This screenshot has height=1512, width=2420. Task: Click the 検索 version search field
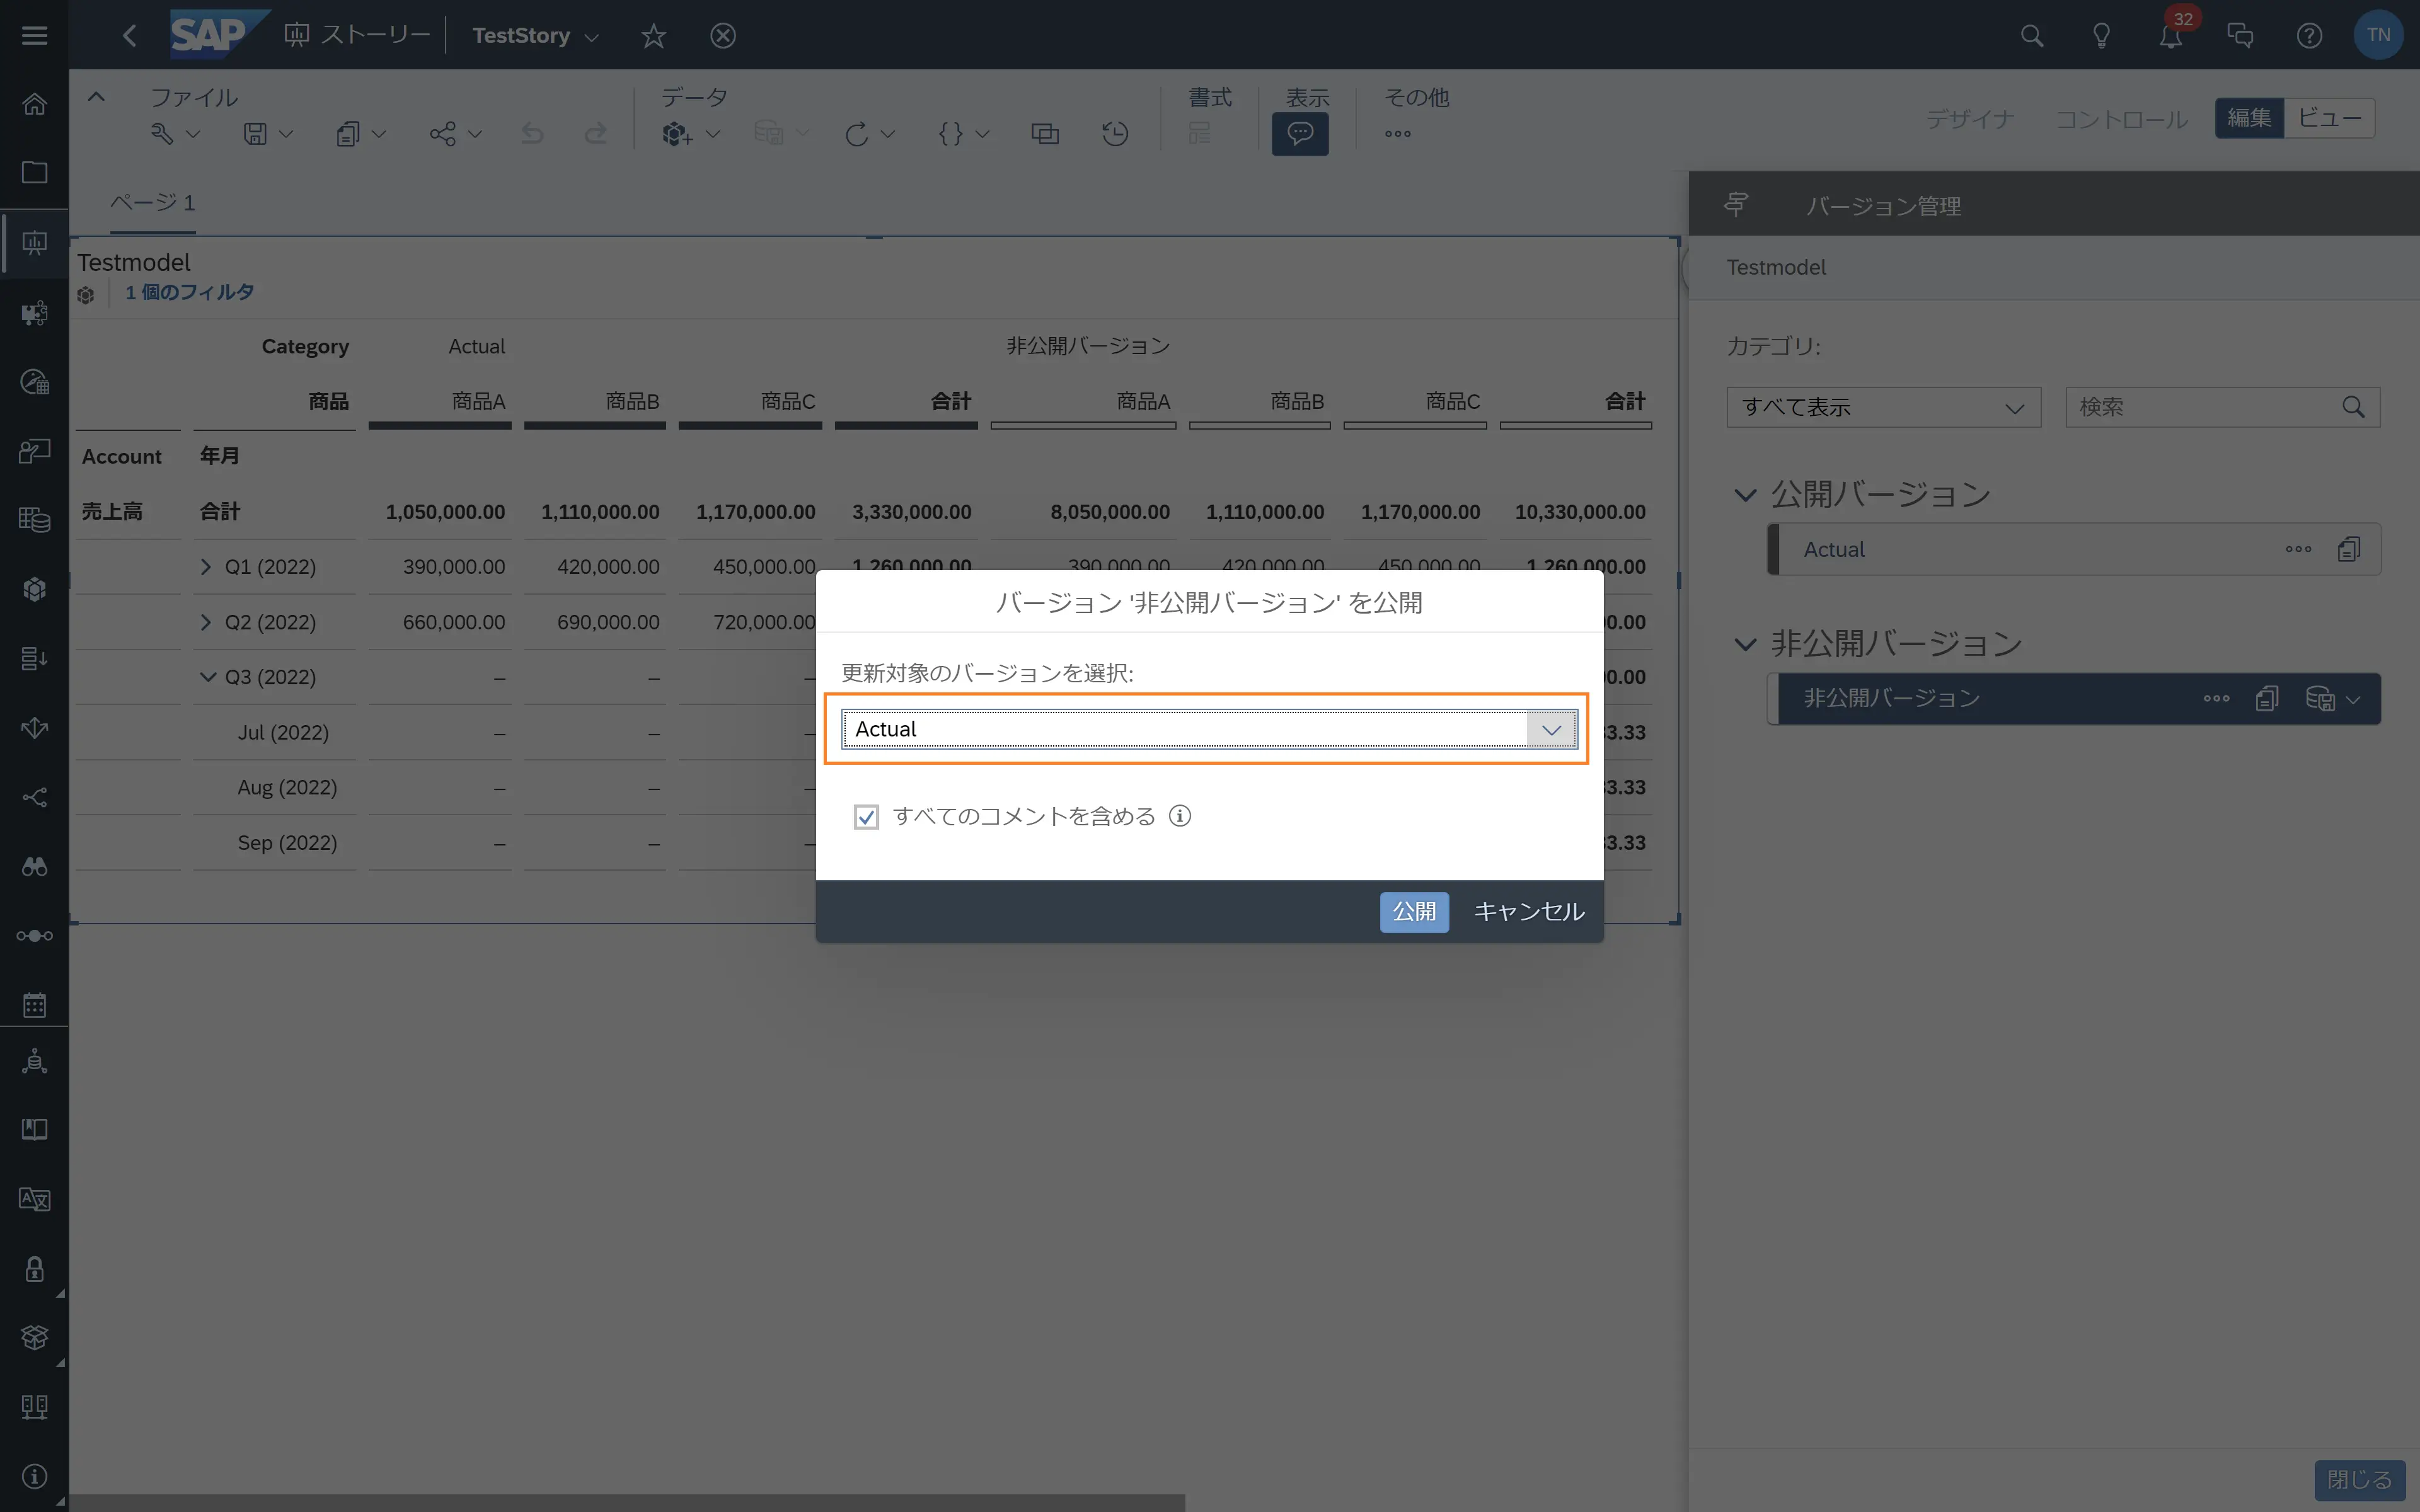tap(2222, 407)
